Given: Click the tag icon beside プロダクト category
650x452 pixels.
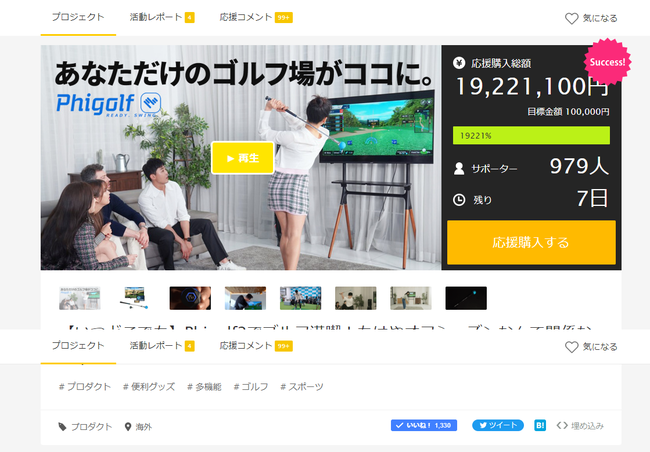Looking at the screenshot, I should 63,427.
